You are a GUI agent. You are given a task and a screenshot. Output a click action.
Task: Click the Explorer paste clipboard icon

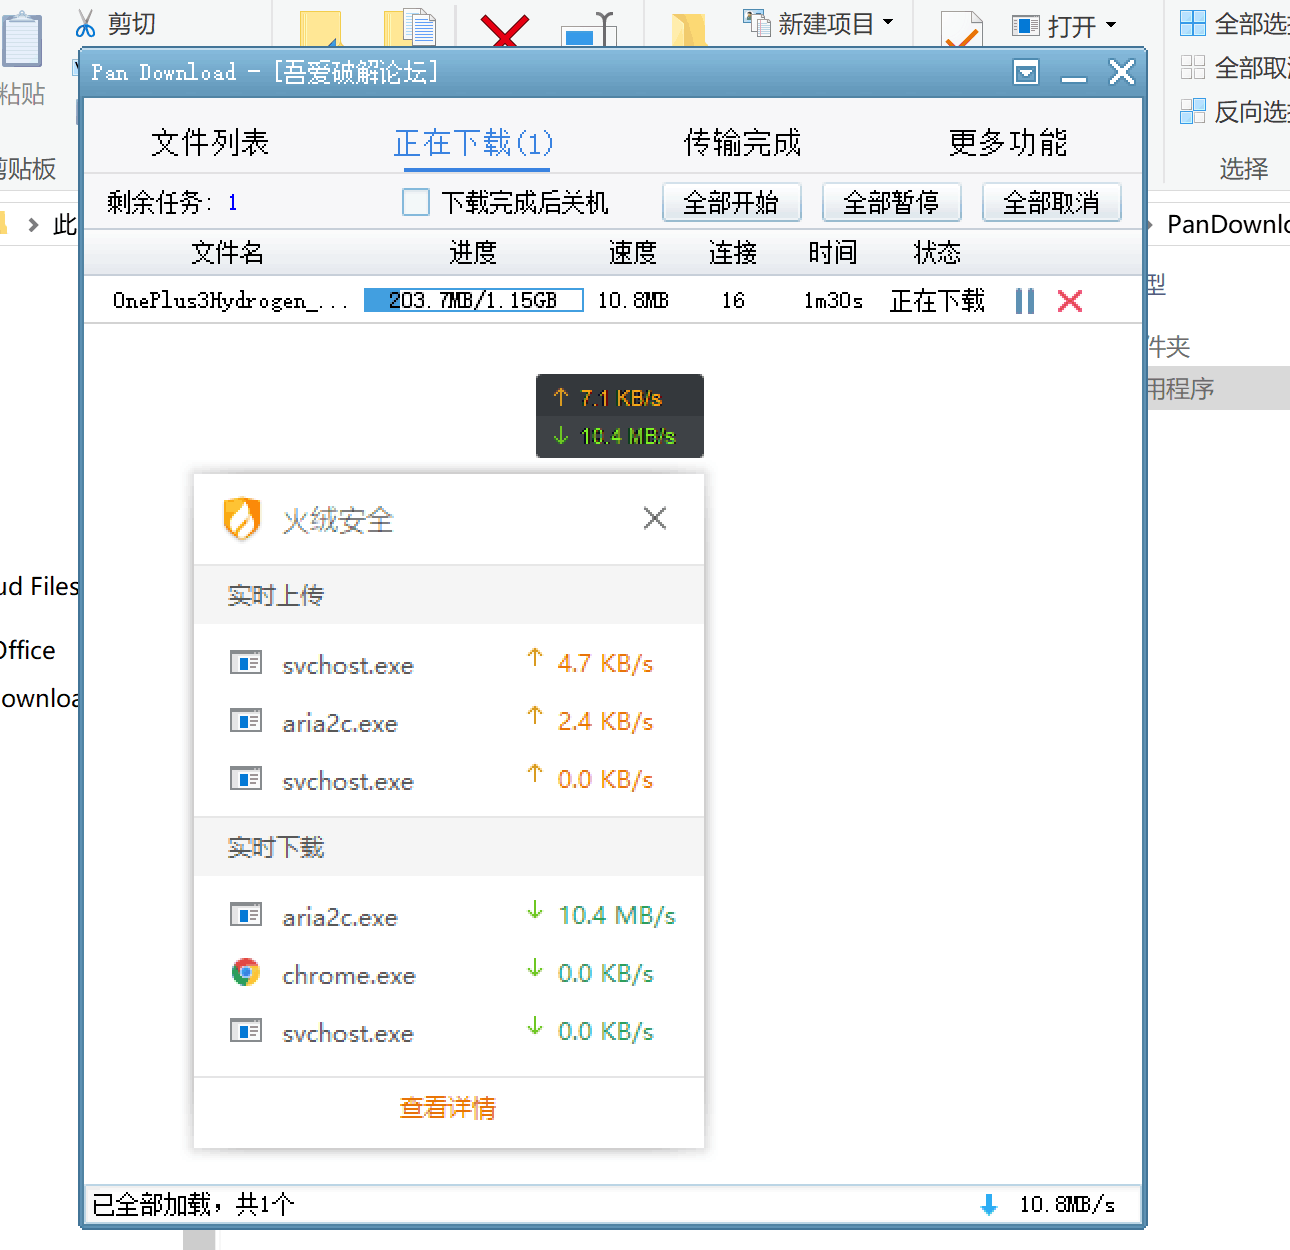[x=22, y=40]
